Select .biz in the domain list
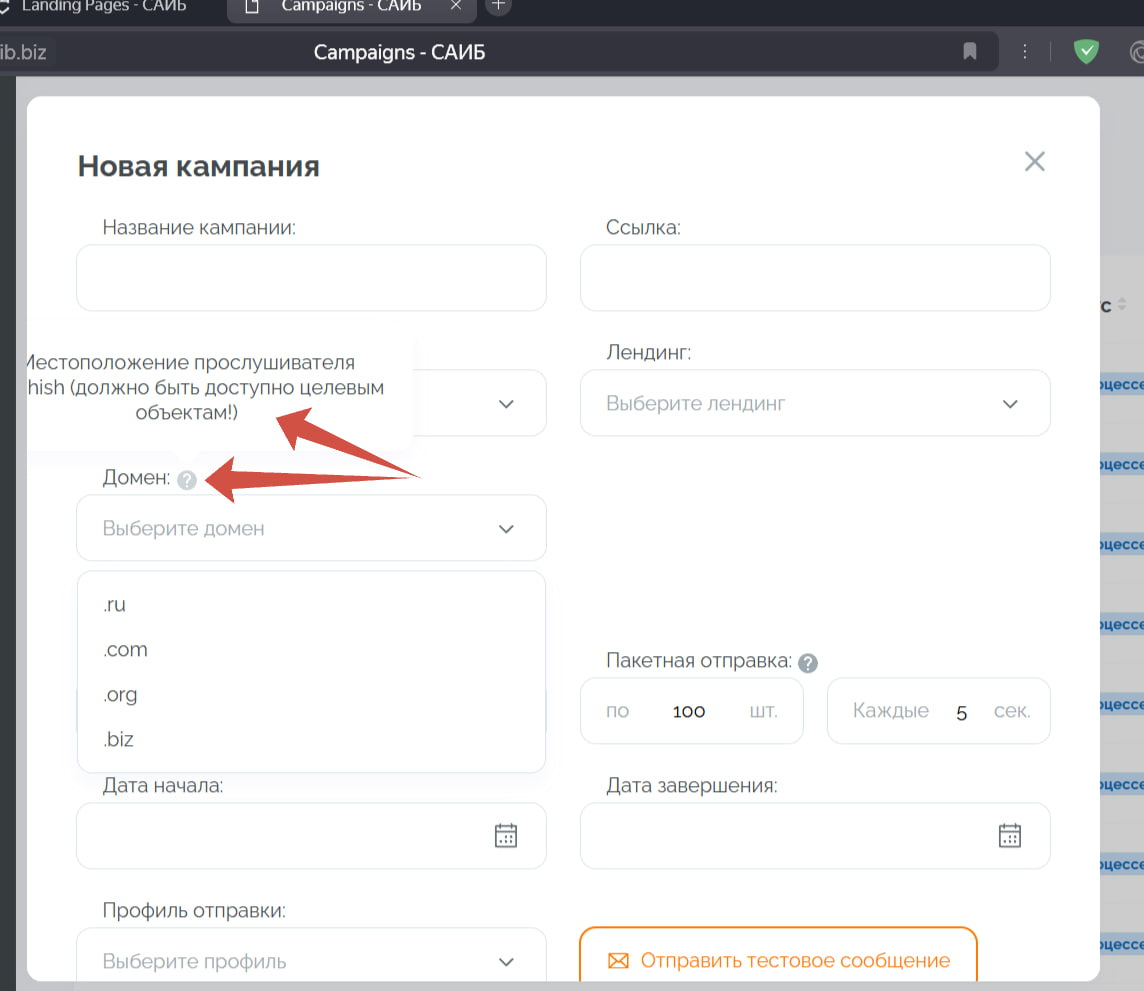This screenshot has height=991, width=1144. pos(118,740)
